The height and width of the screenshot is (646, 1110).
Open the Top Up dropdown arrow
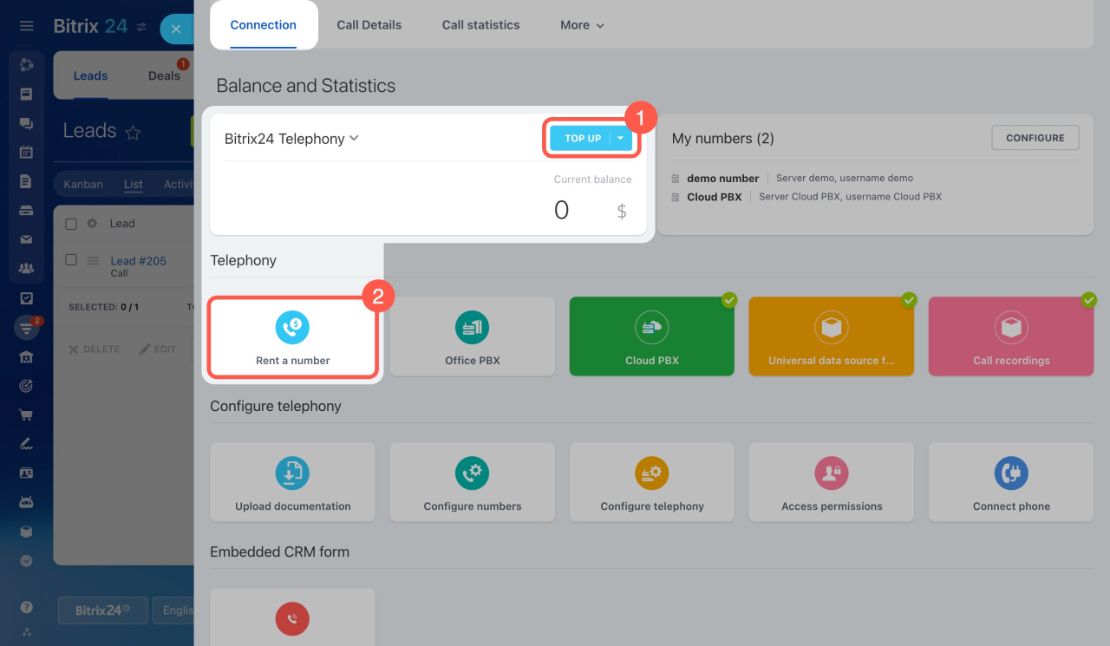(621, 138)
